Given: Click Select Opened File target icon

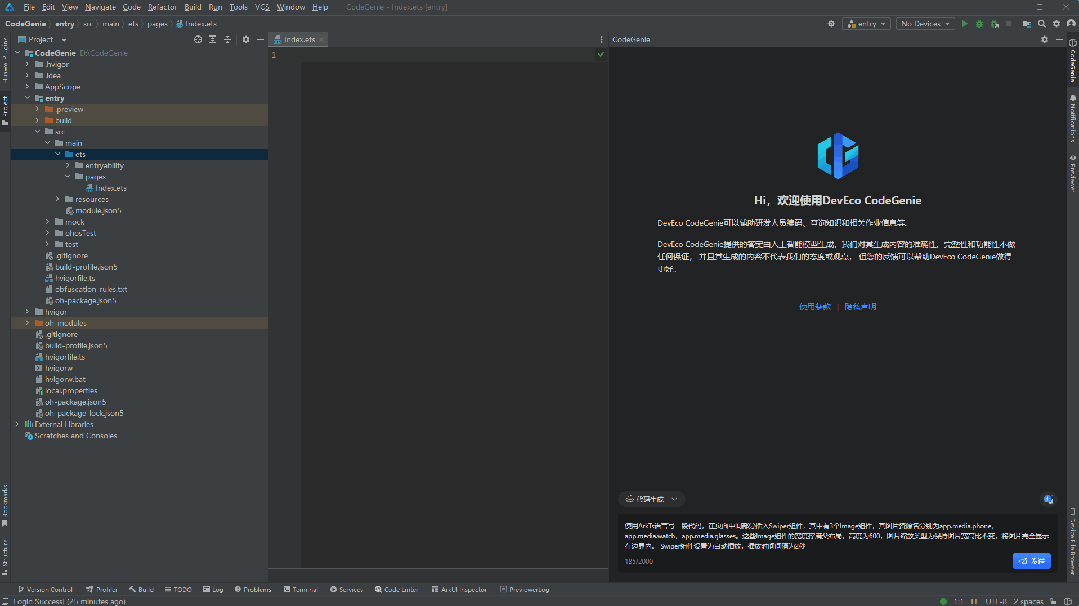Looking at the screenshot, I should pyautogui.click(x=198, y=39).
